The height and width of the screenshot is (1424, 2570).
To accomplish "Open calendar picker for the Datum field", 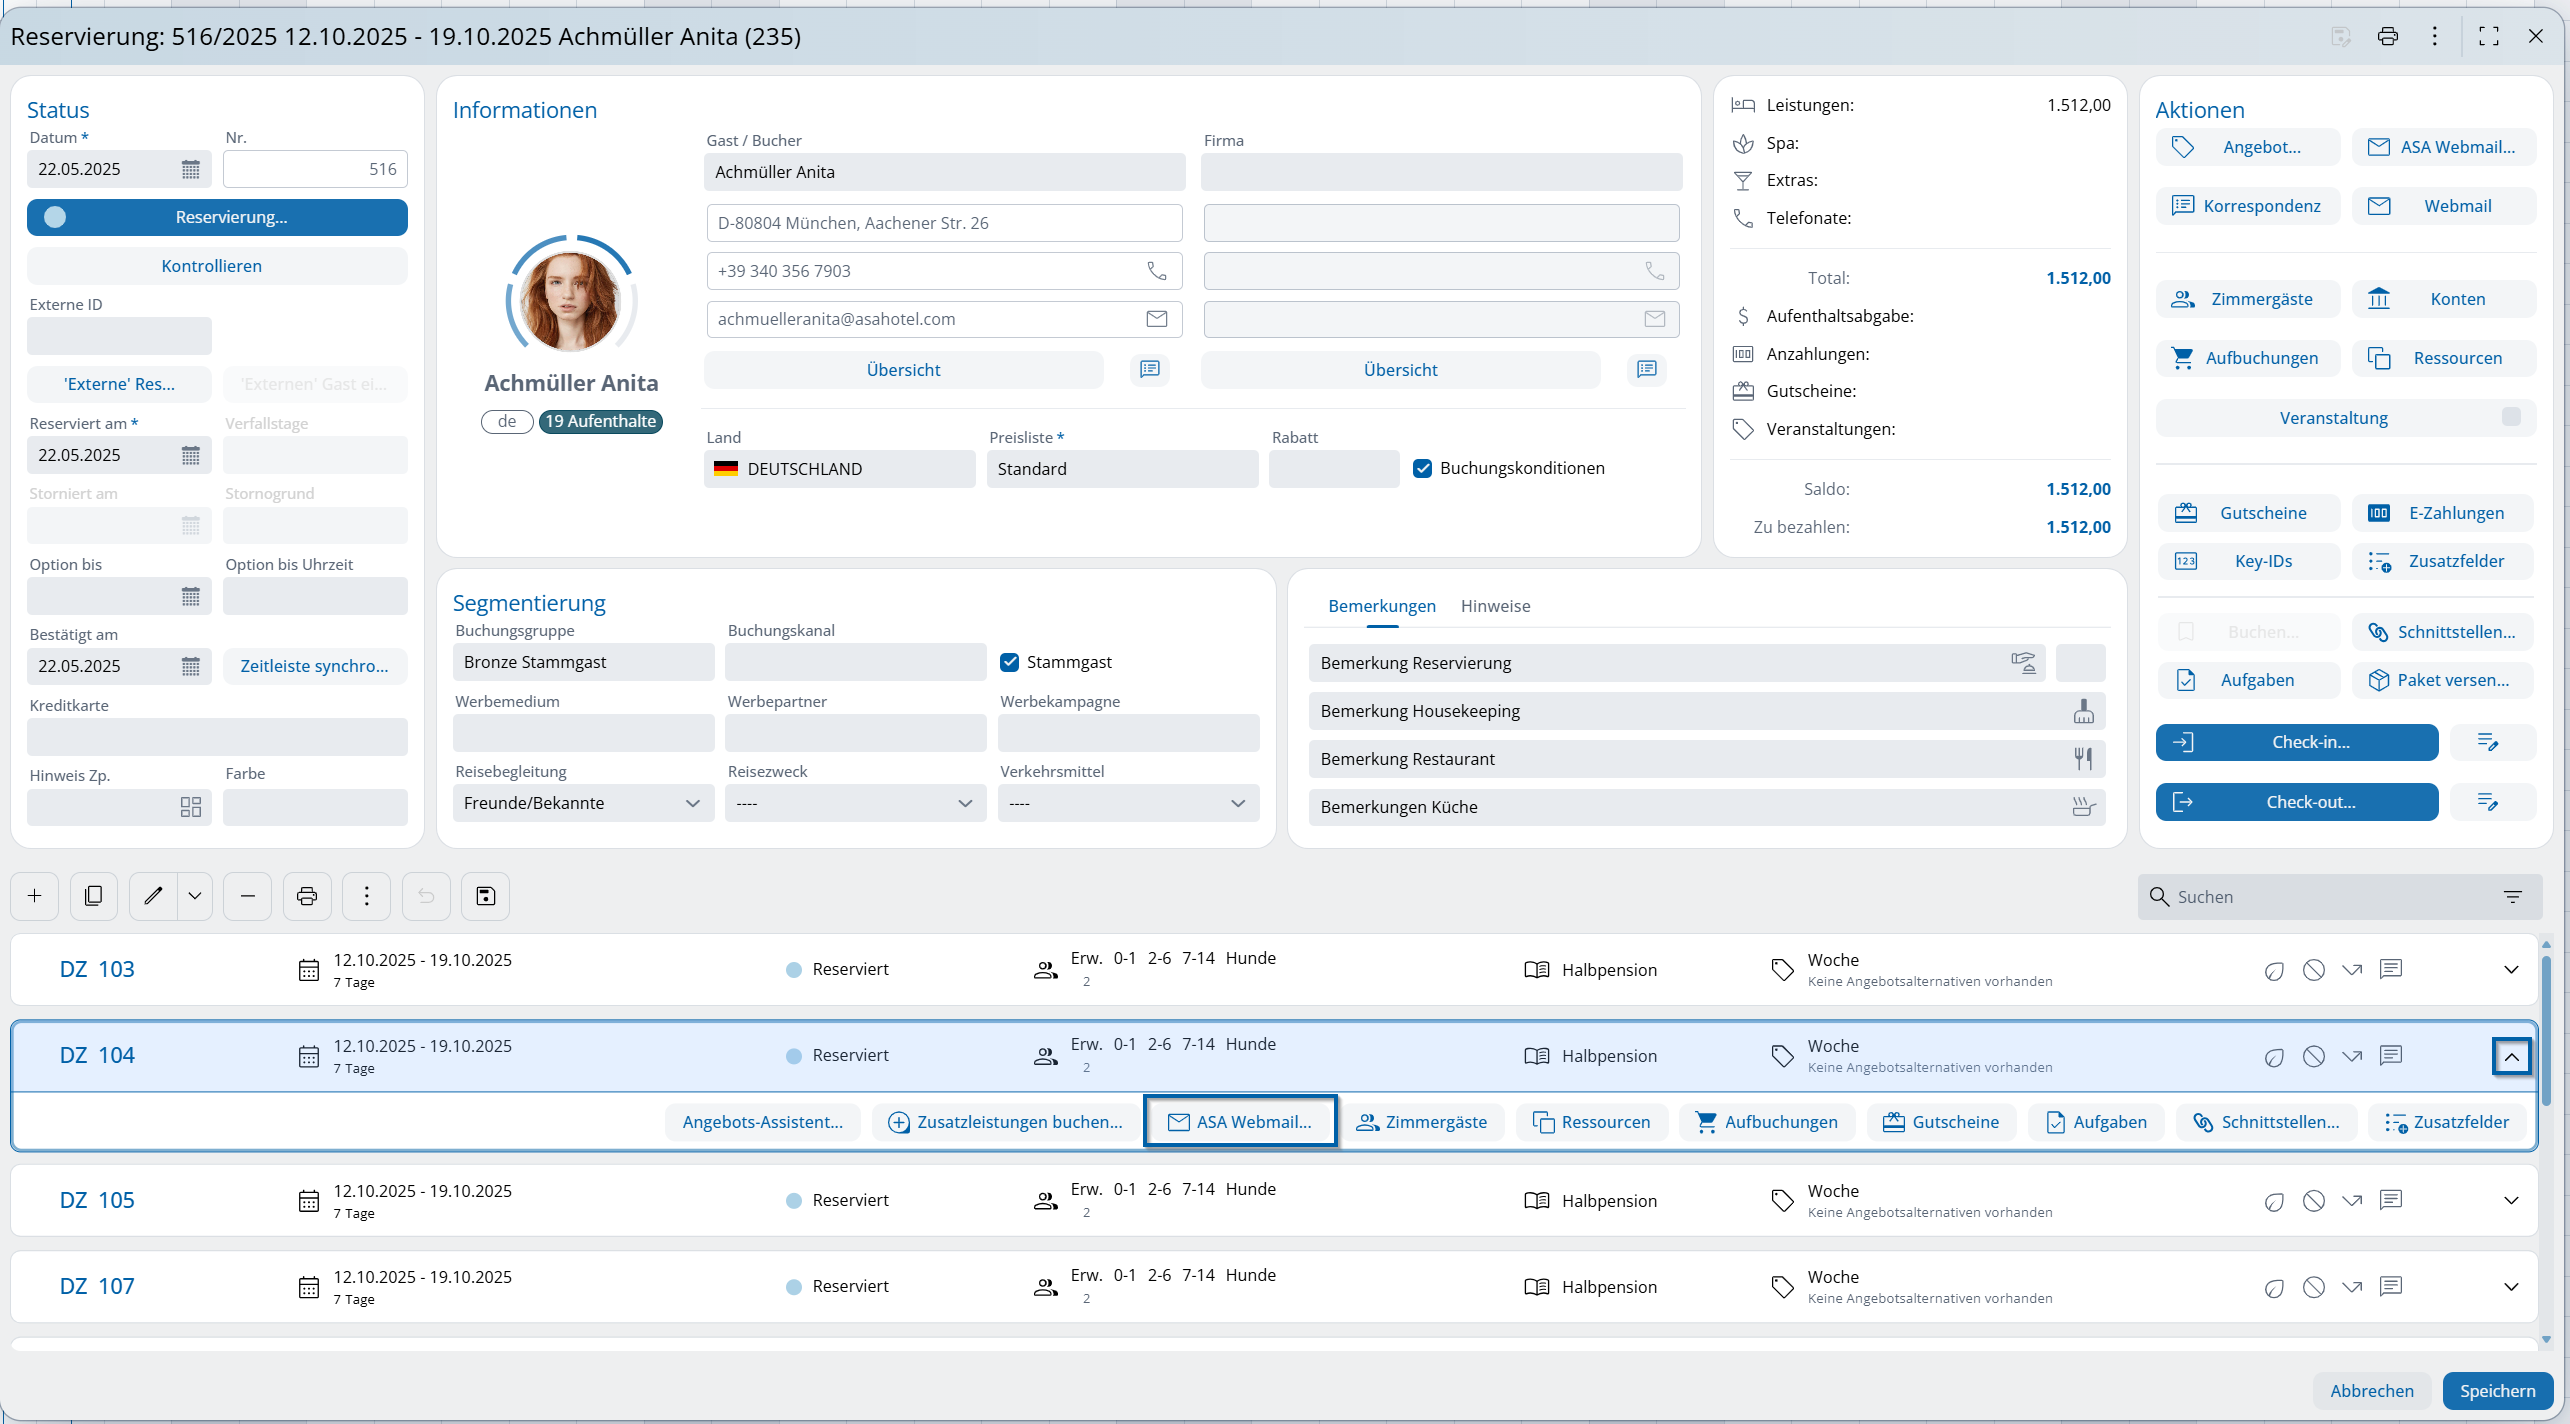I will [190, 169].
